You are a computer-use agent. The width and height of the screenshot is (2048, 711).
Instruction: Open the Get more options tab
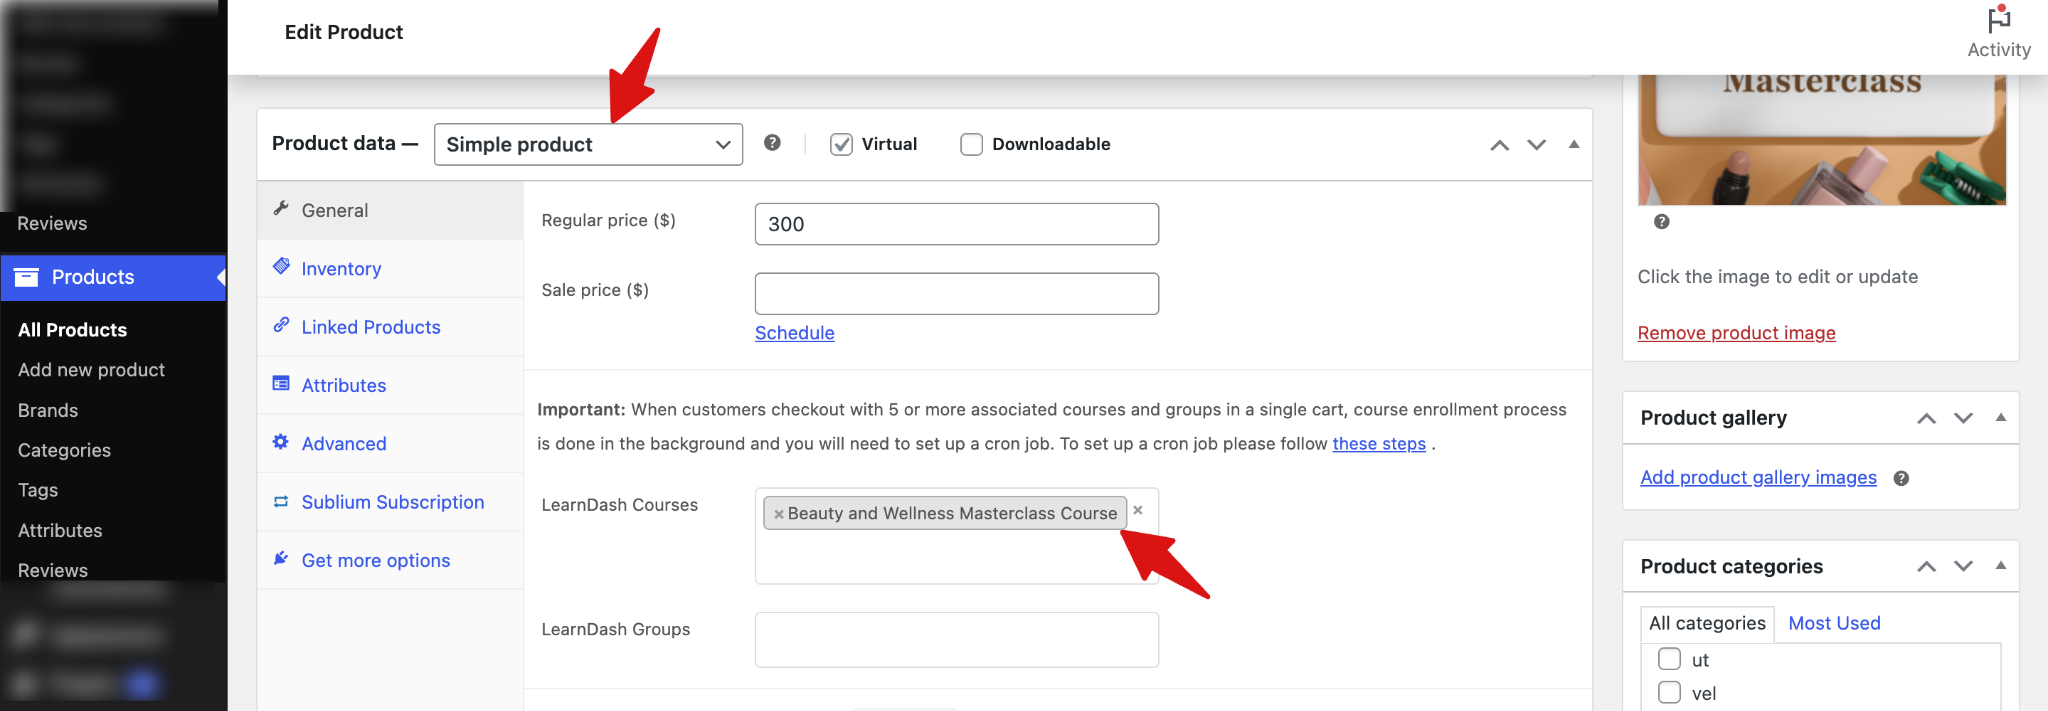390,560
